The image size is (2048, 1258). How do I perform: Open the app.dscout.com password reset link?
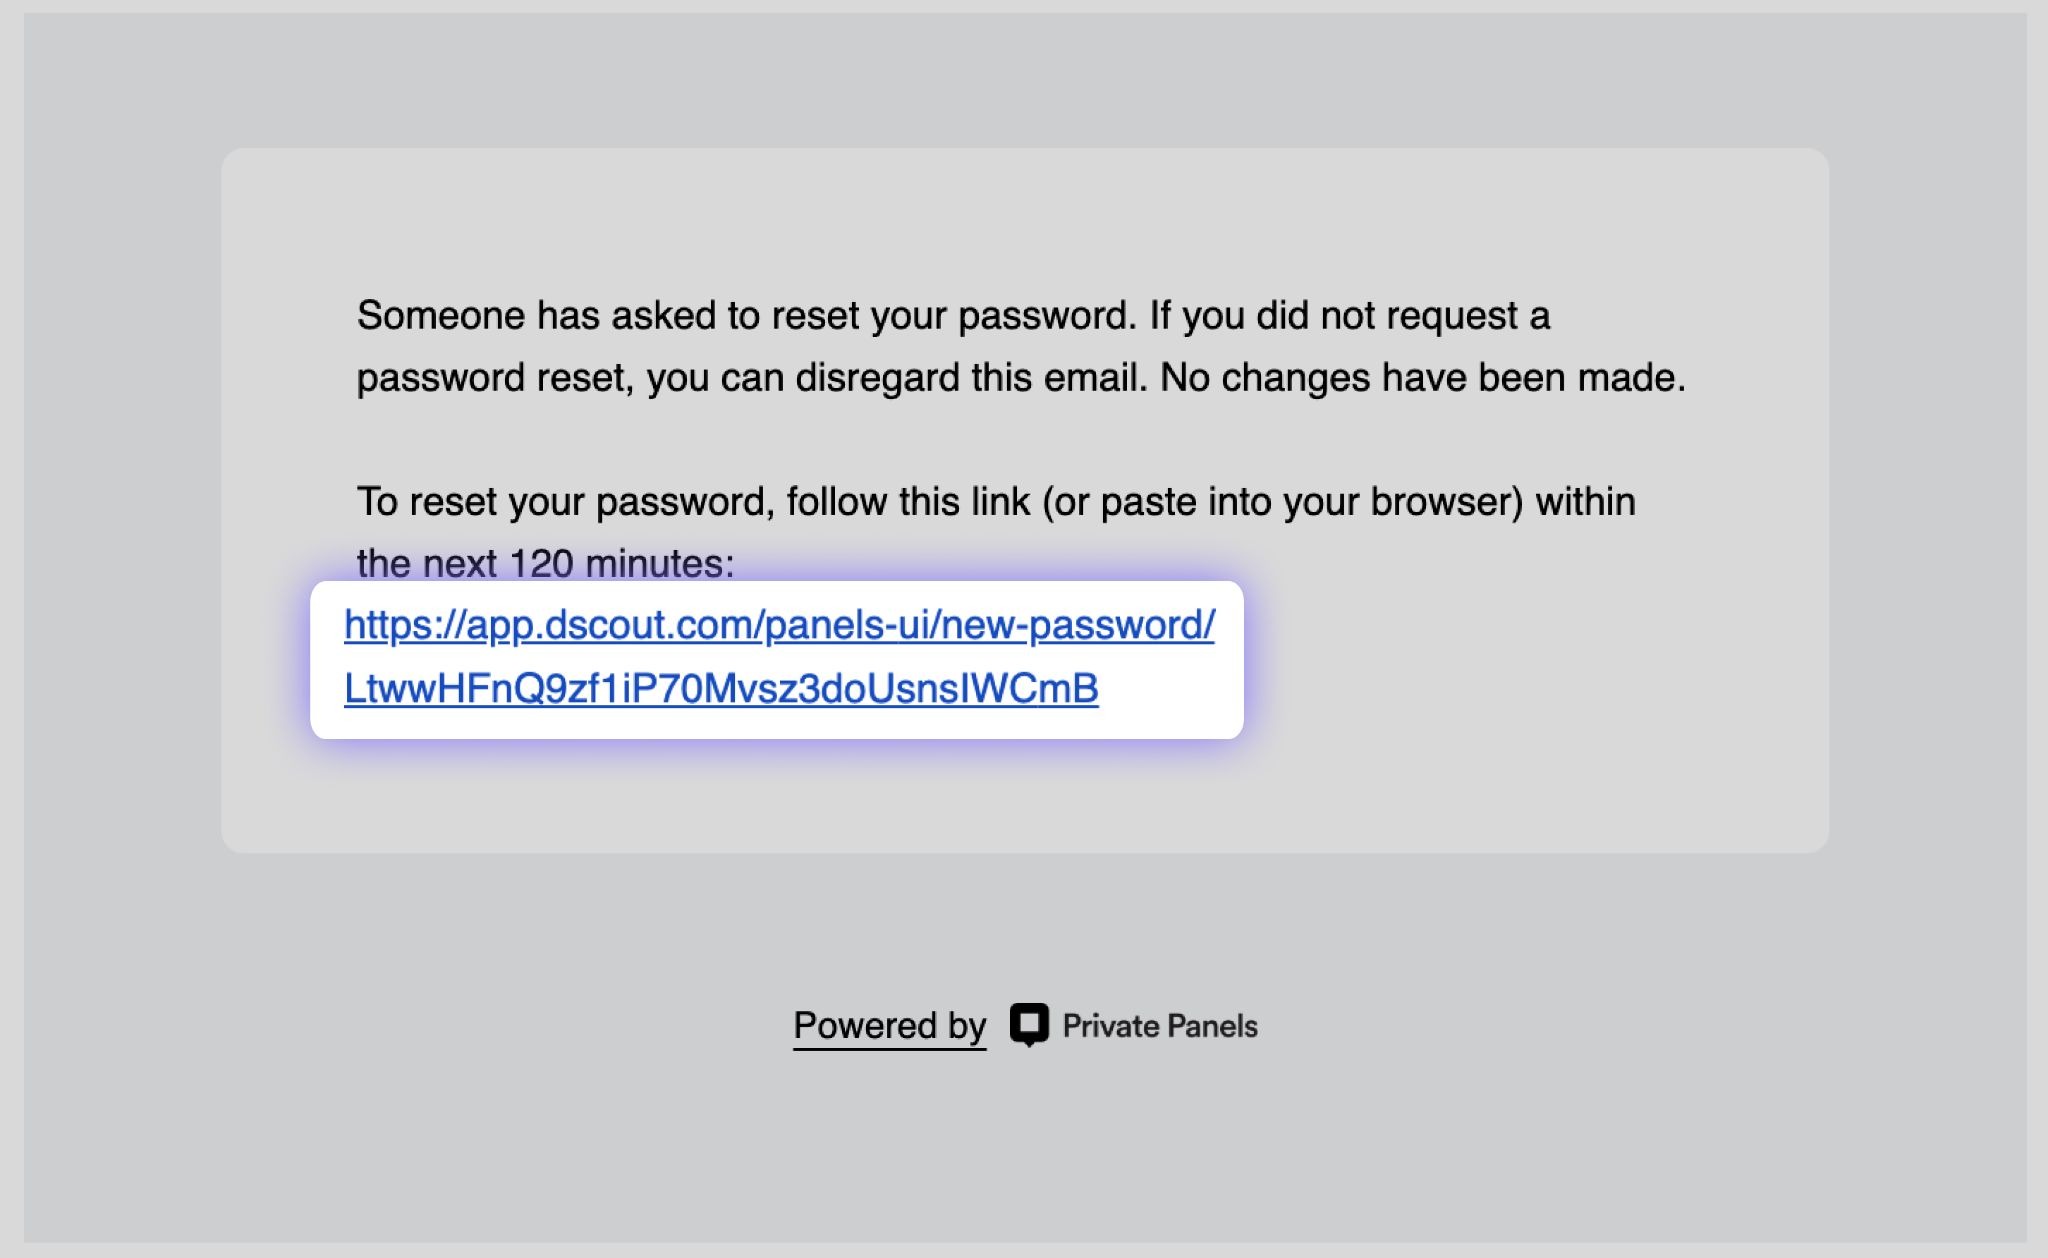[x=779, y=657]
